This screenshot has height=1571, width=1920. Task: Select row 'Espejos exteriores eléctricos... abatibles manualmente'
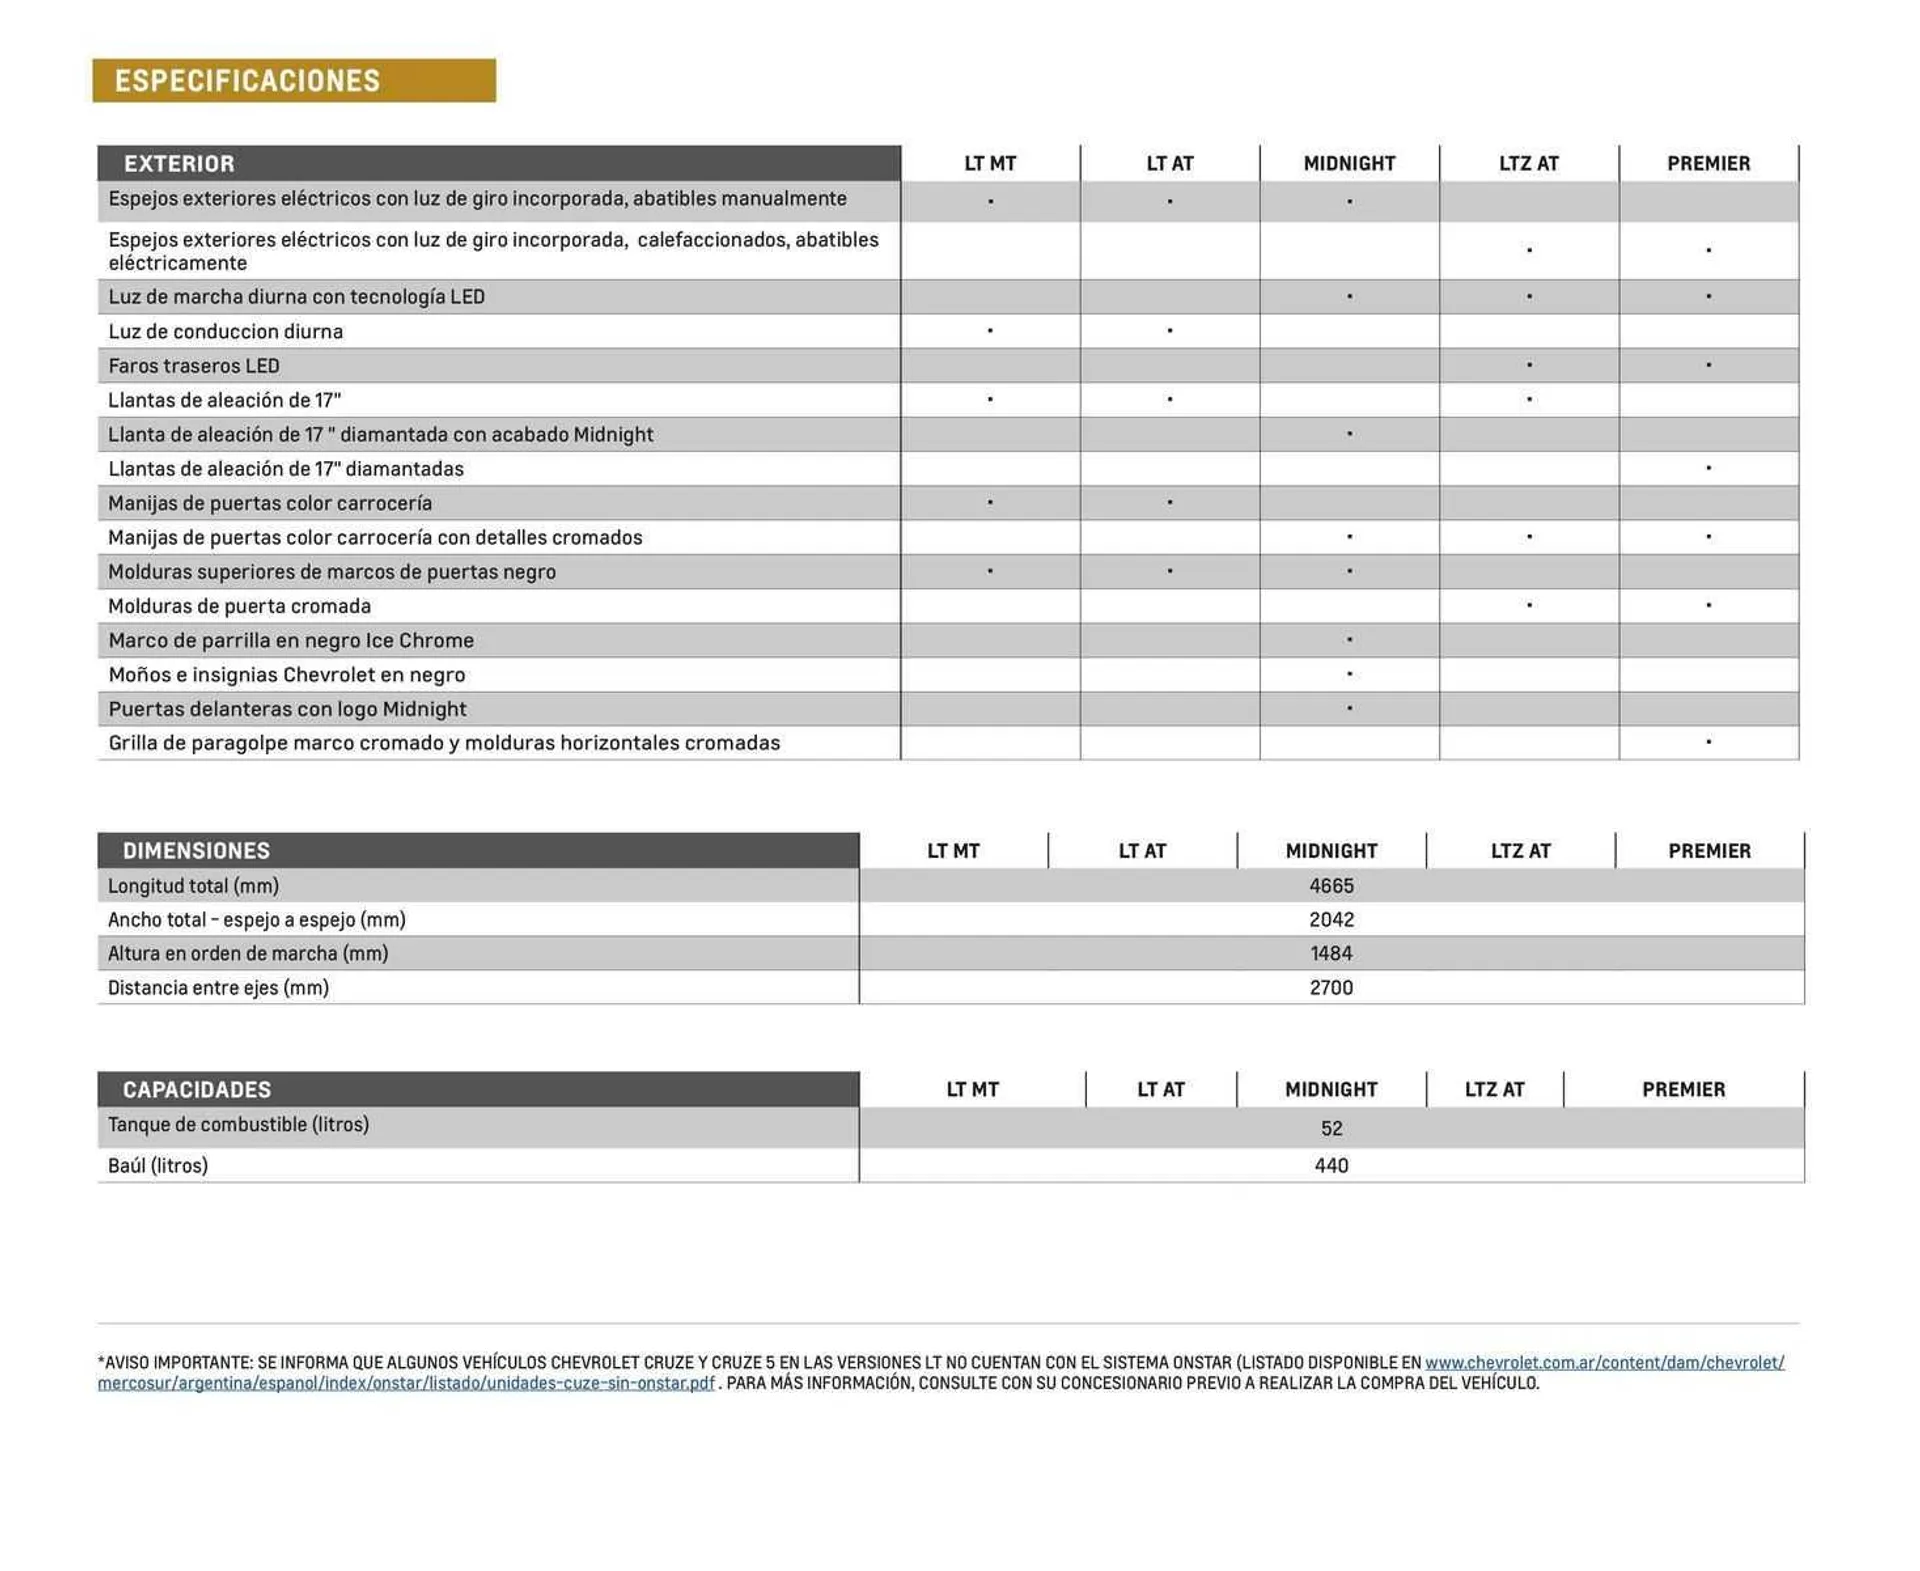(948, 201)
